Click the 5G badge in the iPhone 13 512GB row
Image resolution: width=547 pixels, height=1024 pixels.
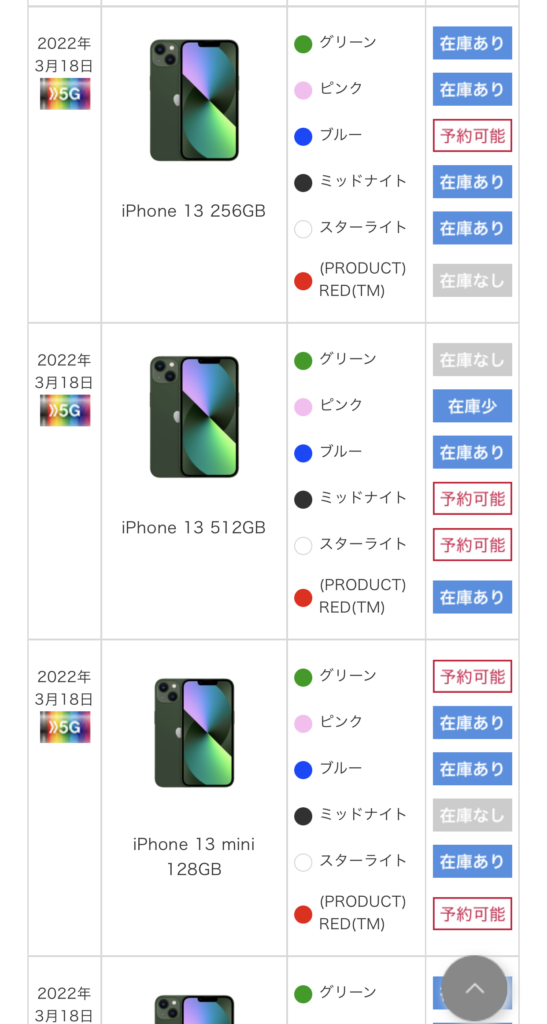(x=65, y=411)
